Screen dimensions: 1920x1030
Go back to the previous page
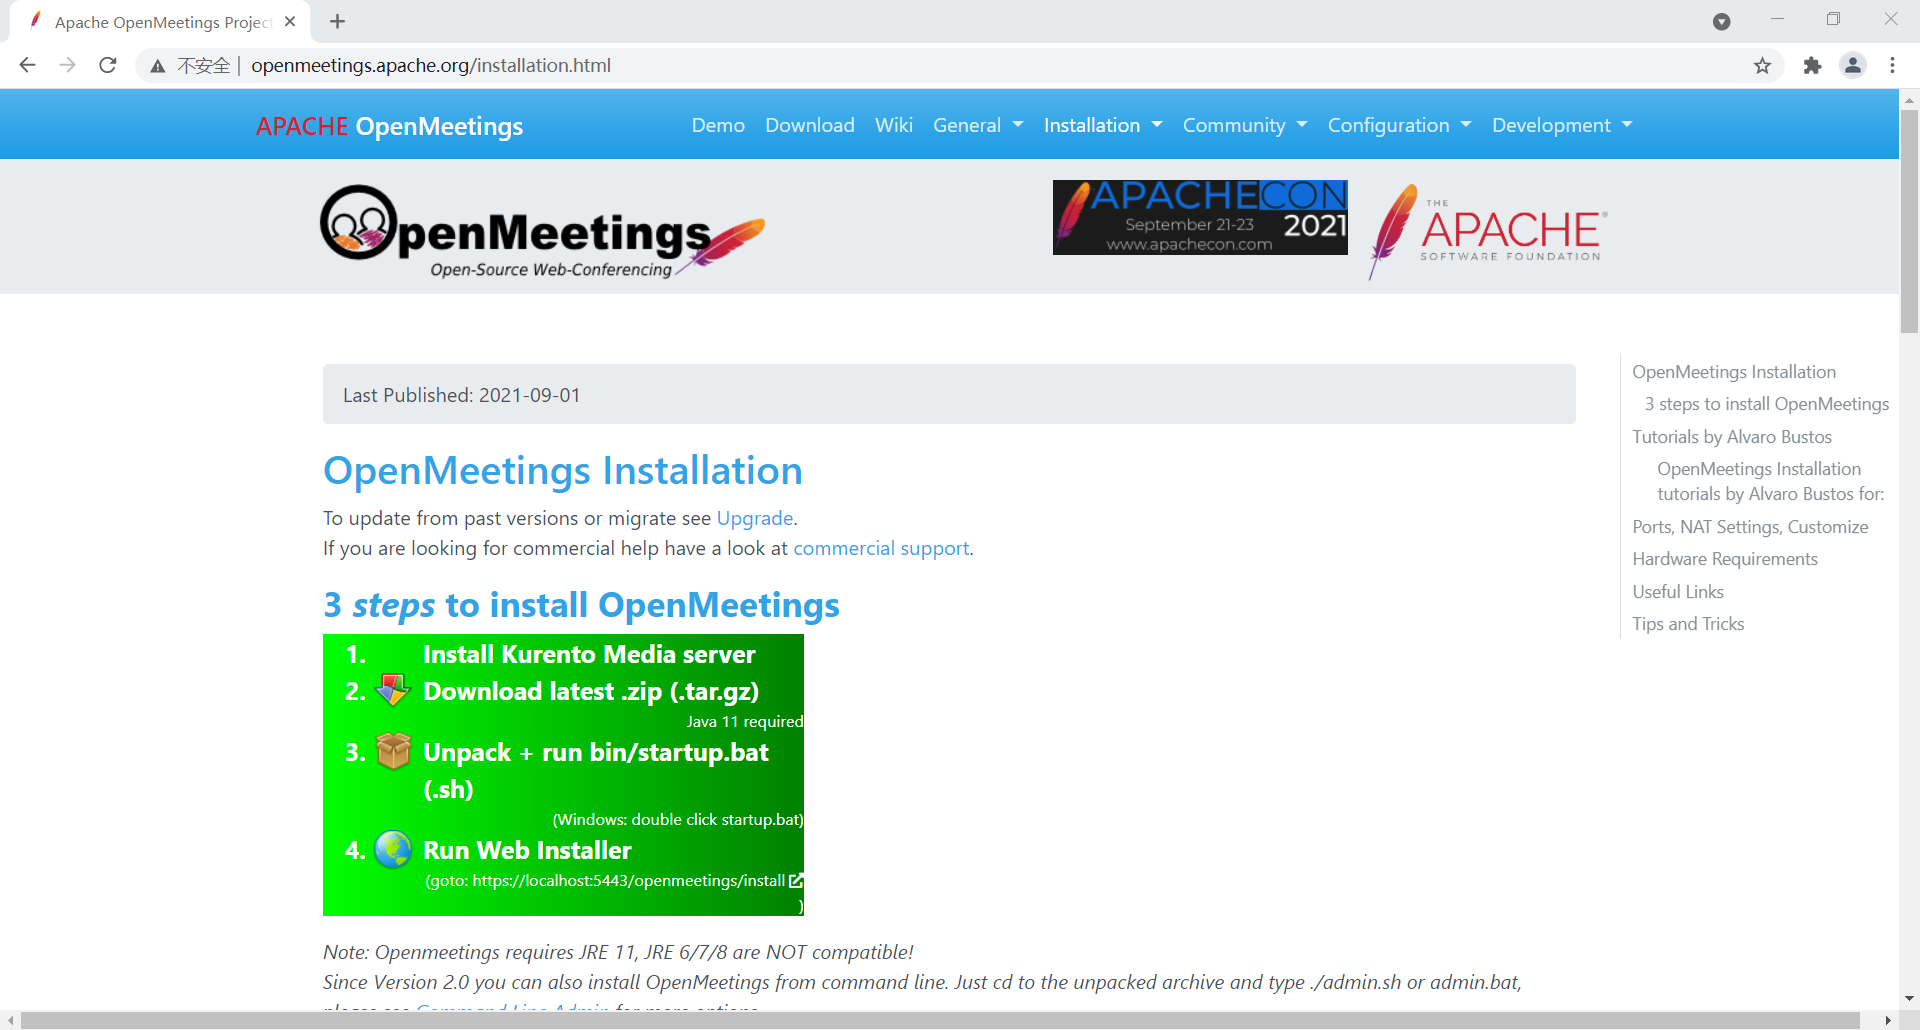tap(27, 65)
